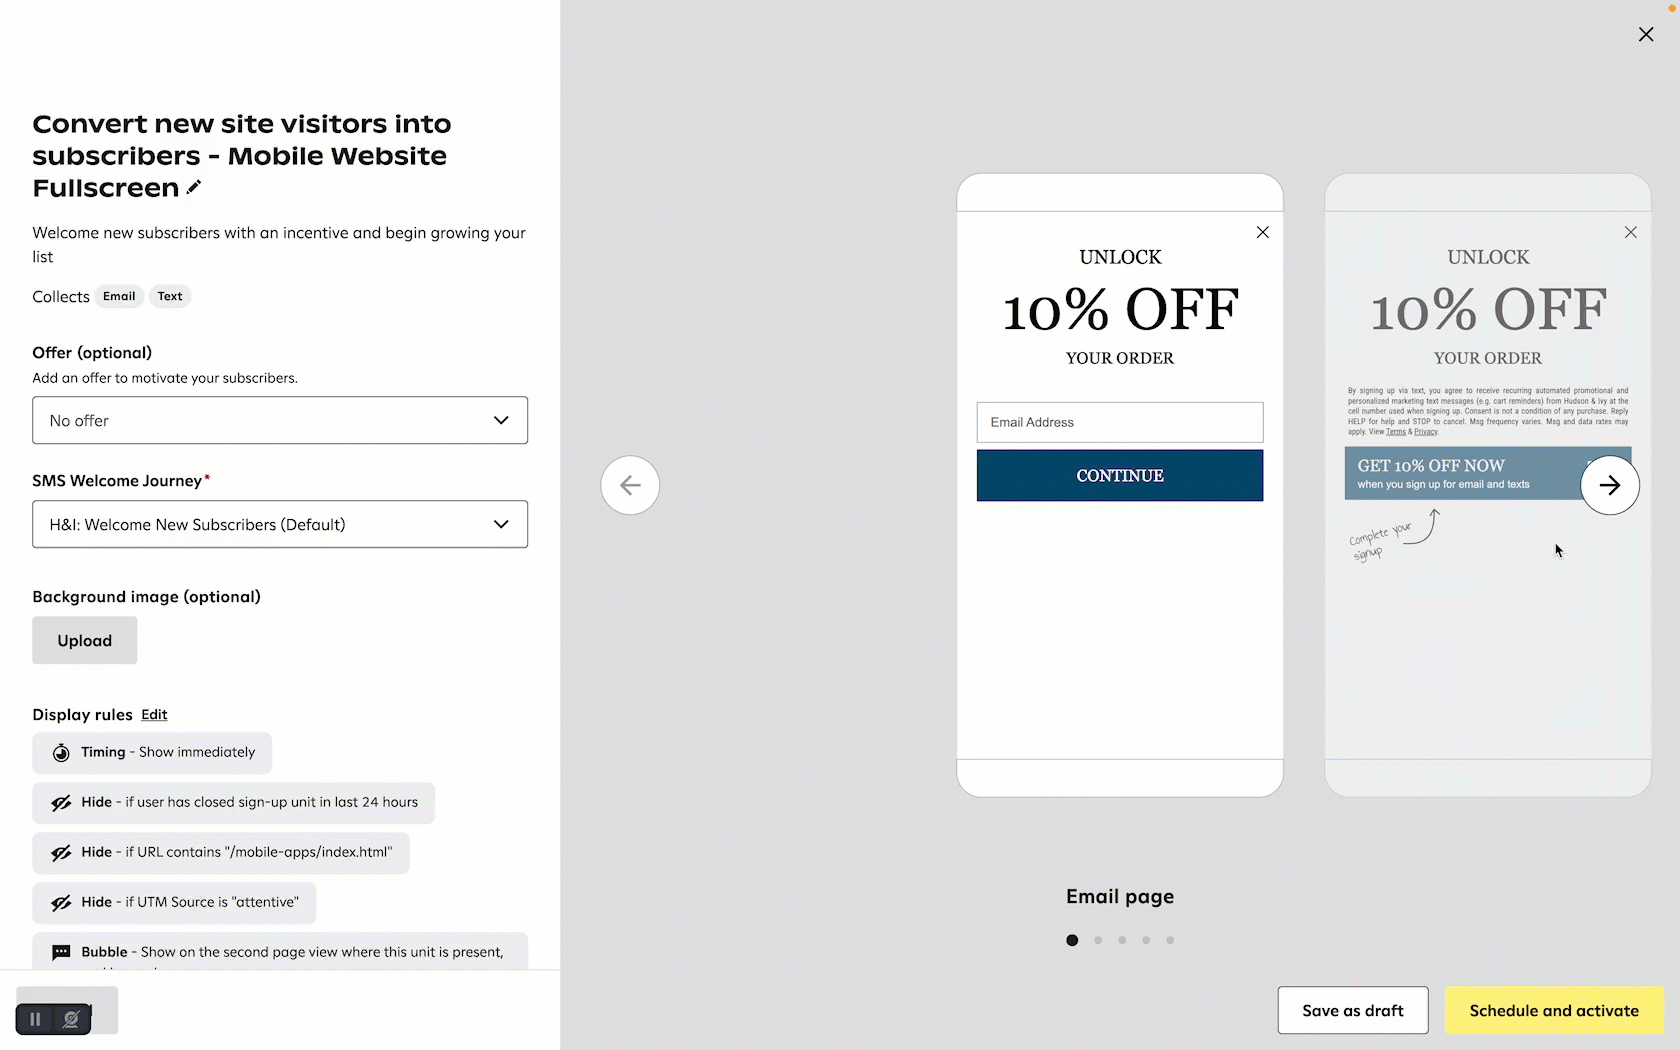Click the Timing clock icon in display rules
Screen dimensions: 1680x1050
(61, 752)
